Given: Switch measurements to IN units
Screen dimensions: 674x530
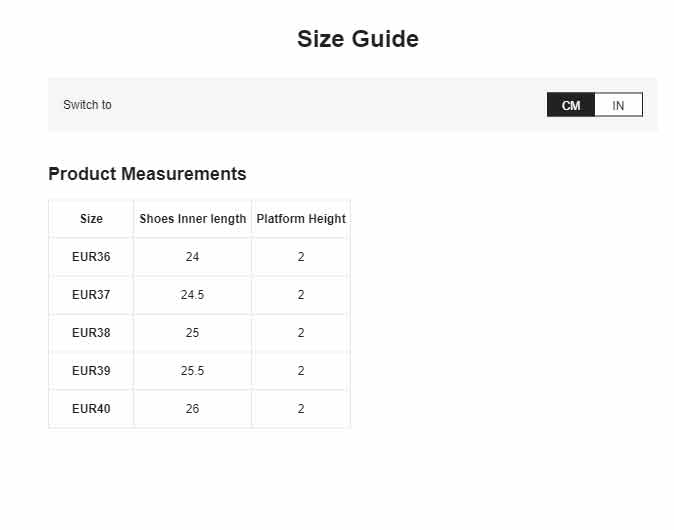Looking at the screenshot, I should (x=618, y=105).
